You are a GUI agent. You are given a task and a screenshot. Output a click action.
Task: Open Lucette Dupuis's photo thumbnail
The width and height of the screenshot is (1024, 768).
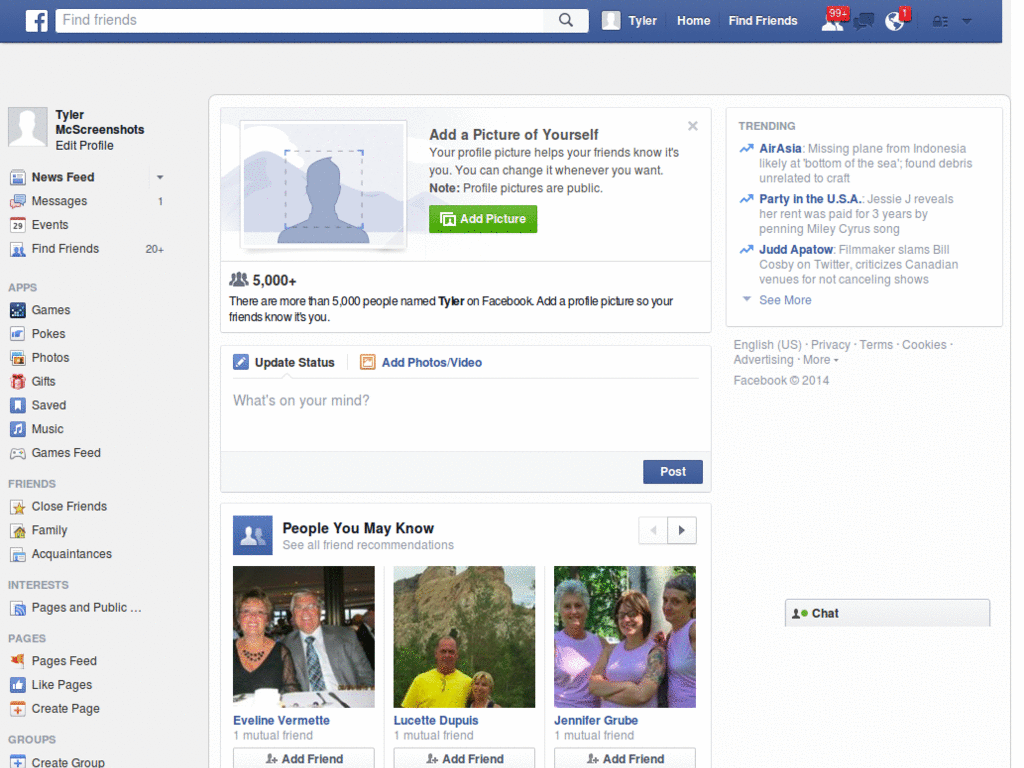click(x=464, y=637)
